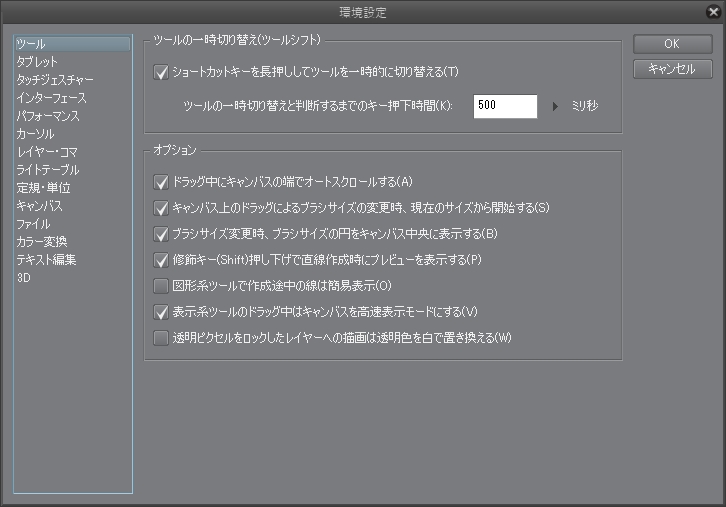Open パフォーマンス settings category
The image size is (726, 507).
48,116
